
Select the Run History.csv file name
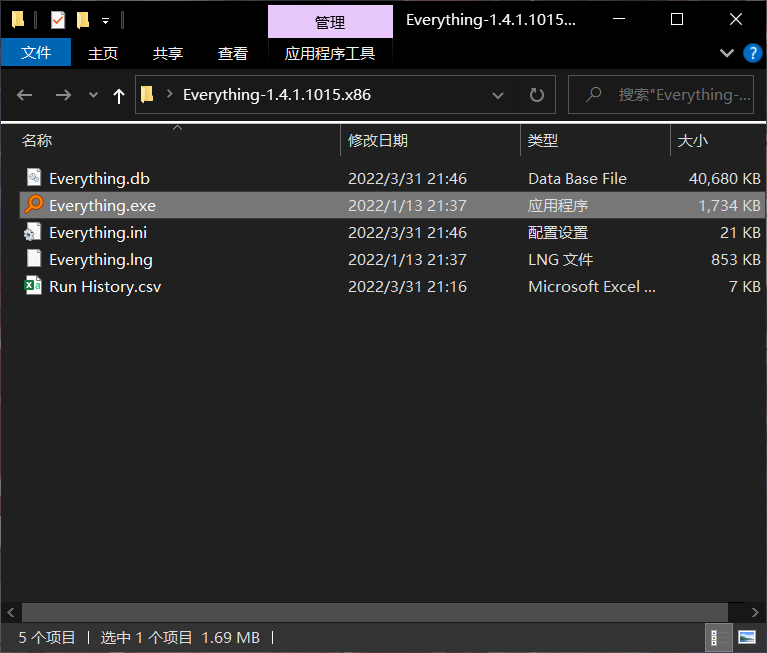[105, 286]
